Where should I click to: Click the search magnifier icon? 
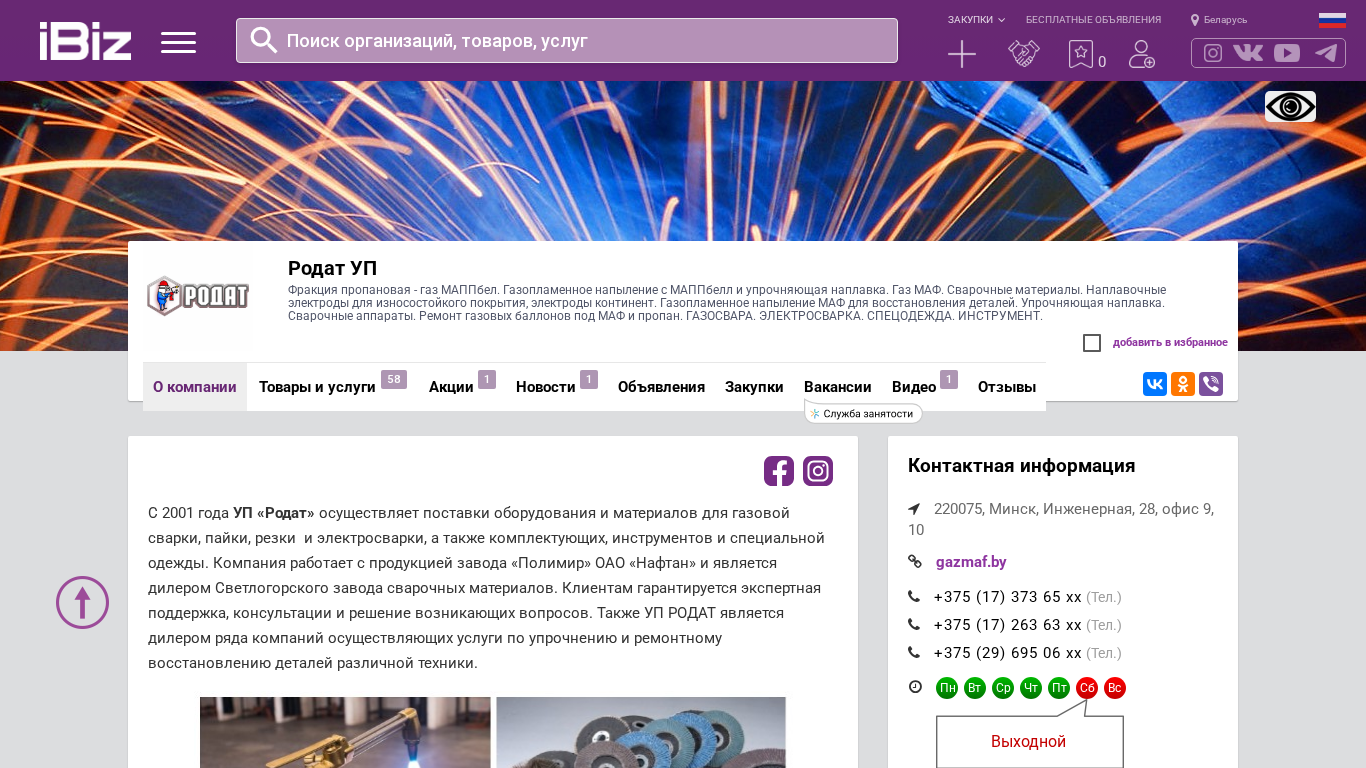click(x=264, y=40)
